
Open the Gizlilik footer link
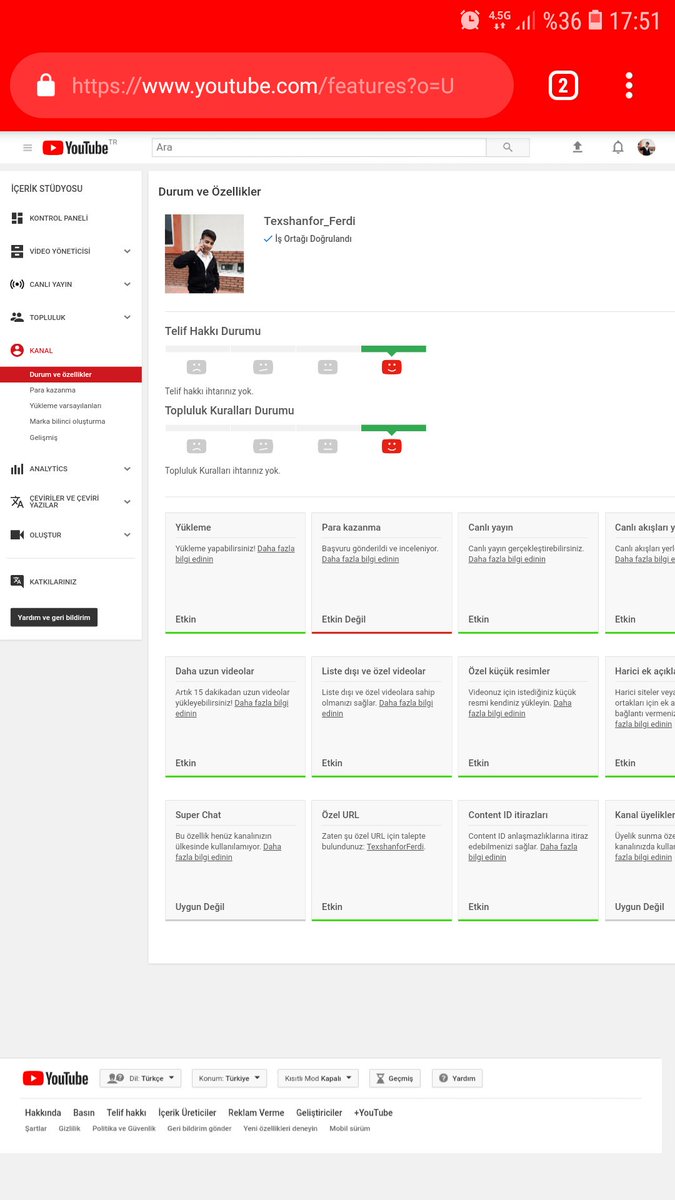point(69,1128)
